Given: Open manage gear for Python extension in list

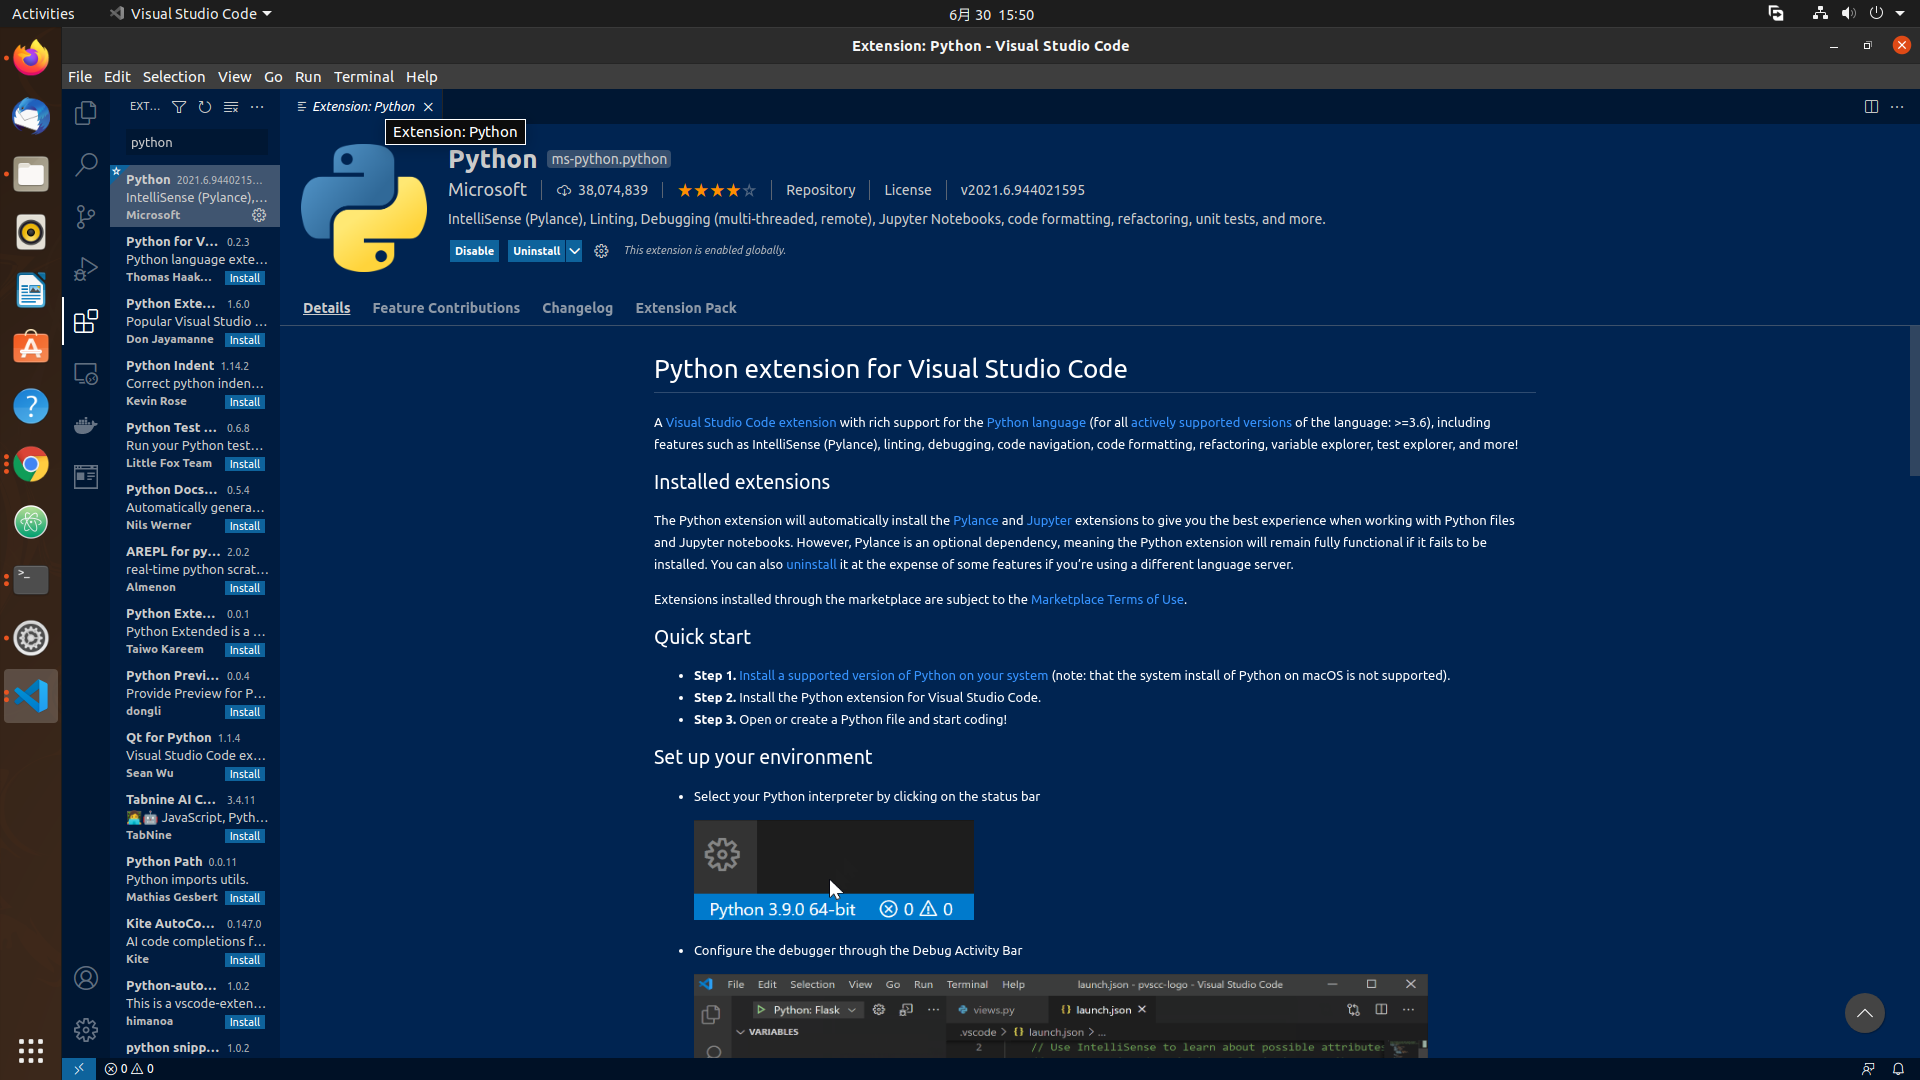Looking at the screenshot, I should 259,215.
